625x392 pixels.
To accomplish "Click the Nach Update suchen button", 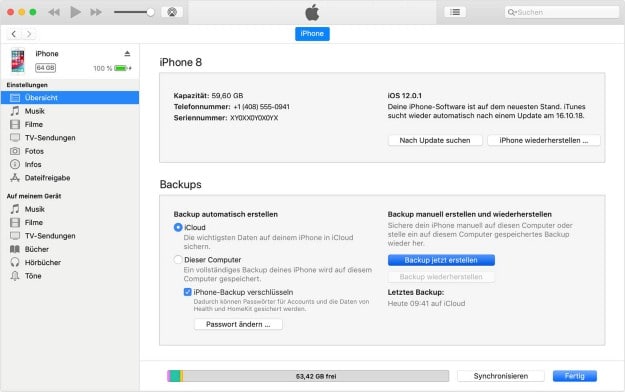I will [x=435, y=140].
